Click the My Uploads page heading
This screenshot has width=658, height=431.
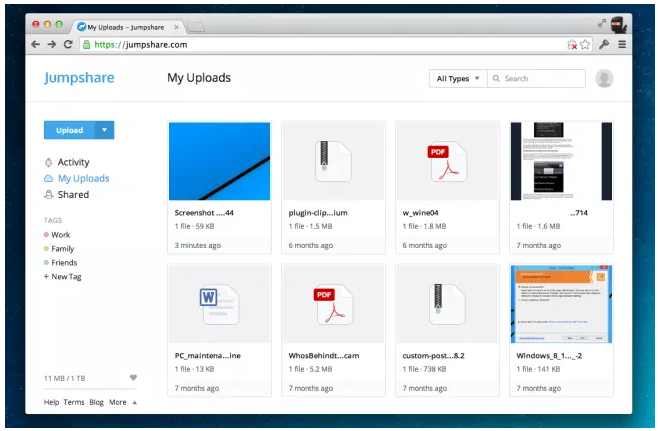point(199,78)
